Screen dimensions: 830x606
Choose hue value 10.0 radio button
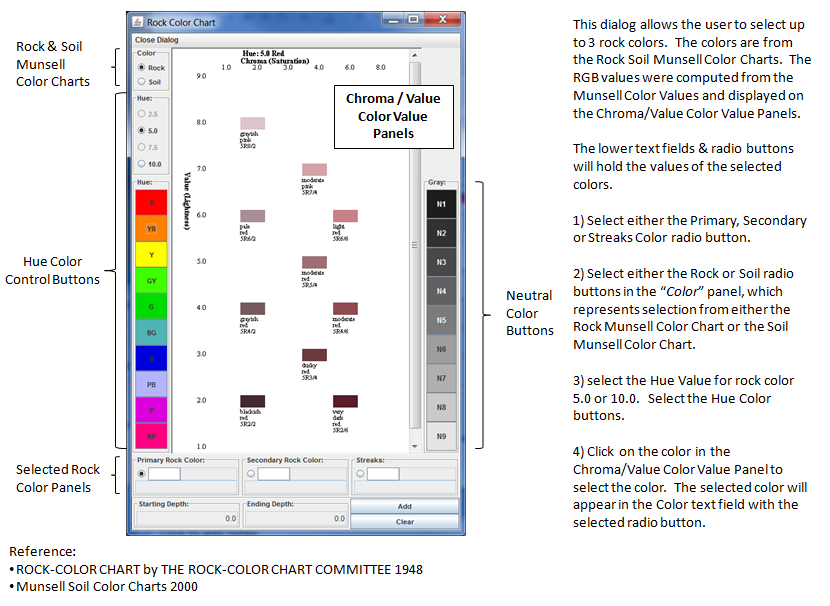[141, 164]
